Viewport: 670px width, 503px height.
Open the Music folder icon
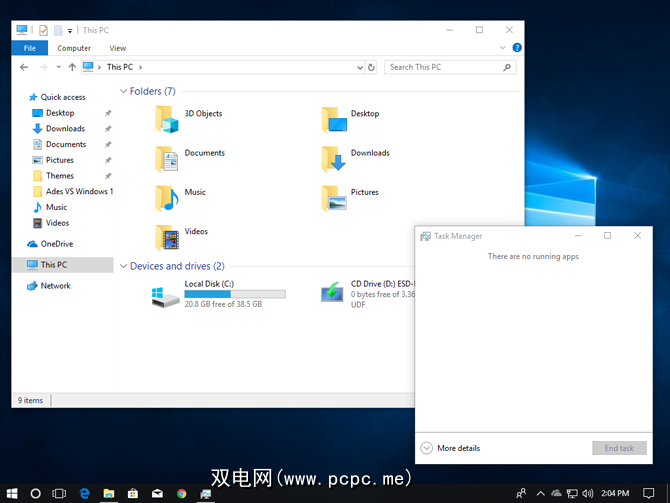point(166,197)
